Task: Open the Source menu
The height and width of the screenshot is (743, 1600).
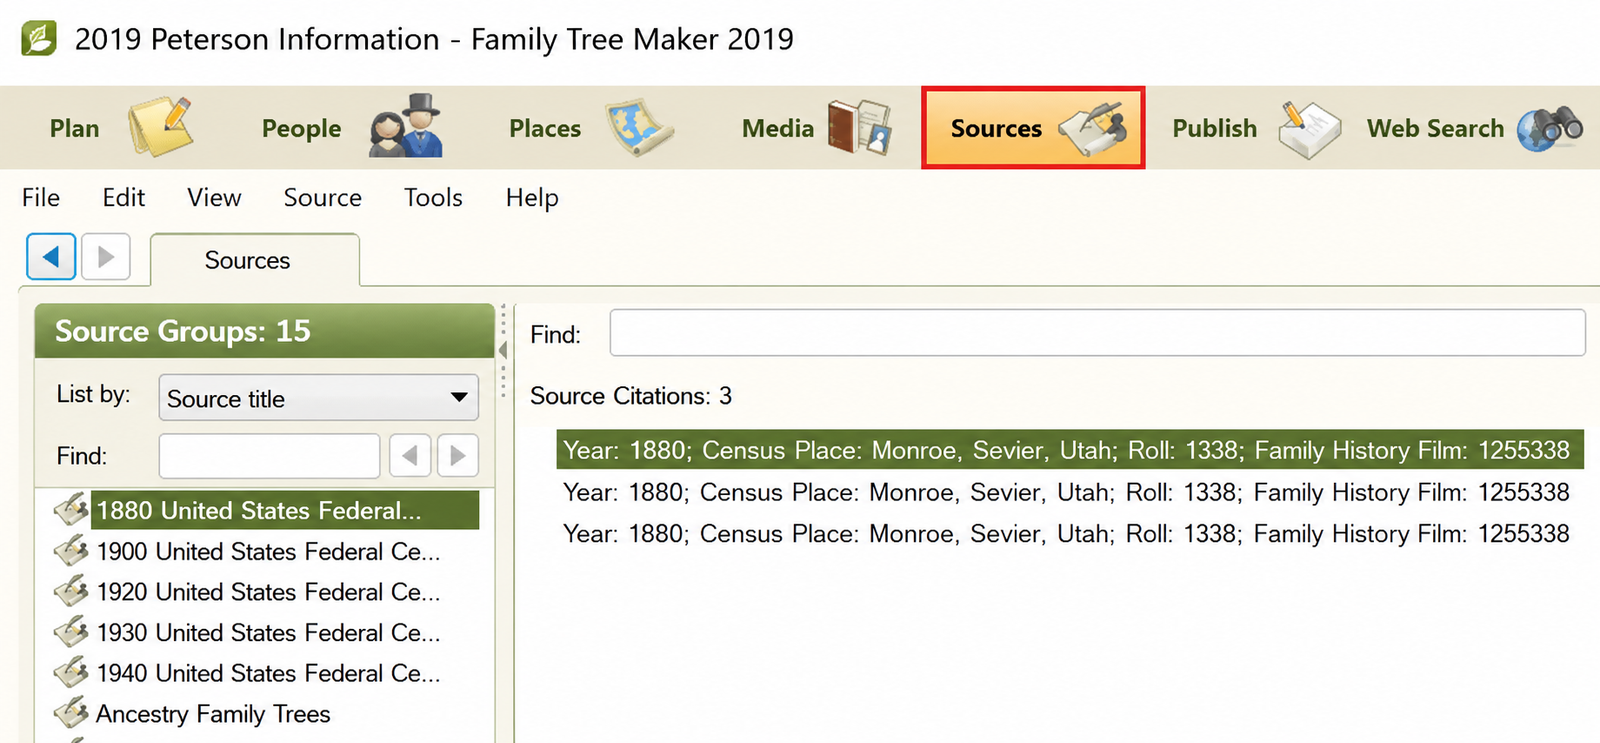Action: (x=322, y=198)
